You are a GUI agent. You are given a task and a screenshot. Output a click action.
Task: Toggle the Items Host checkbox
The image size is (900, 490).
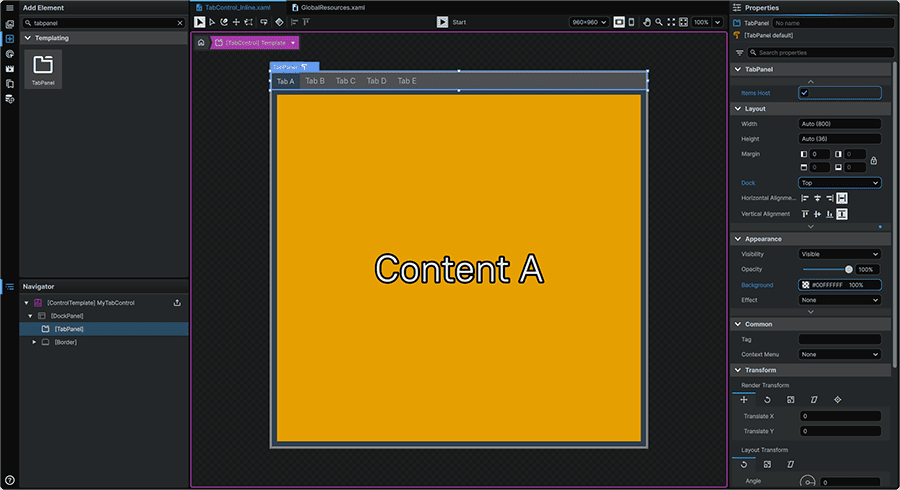point(804,93)
